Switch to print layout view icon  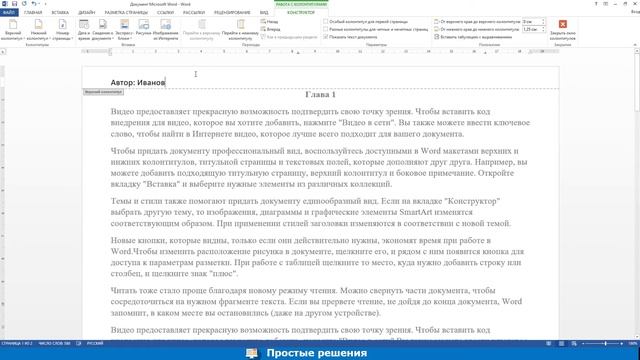(562, 344)
